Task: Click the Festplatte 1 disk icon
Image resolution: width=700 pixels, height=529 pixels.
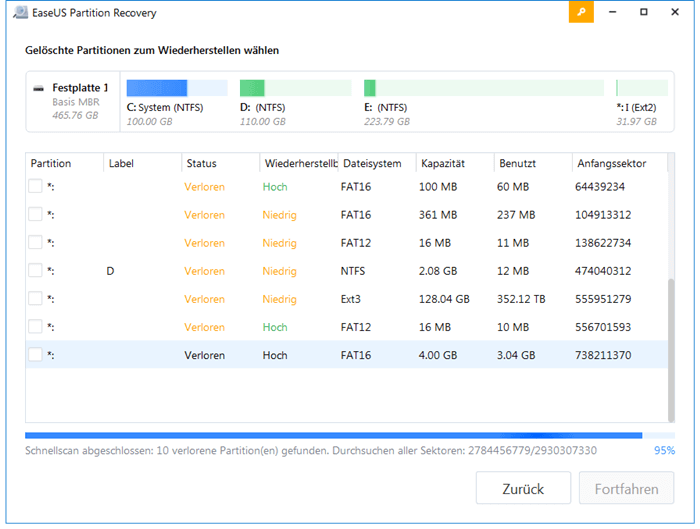Action: (39, 88)
